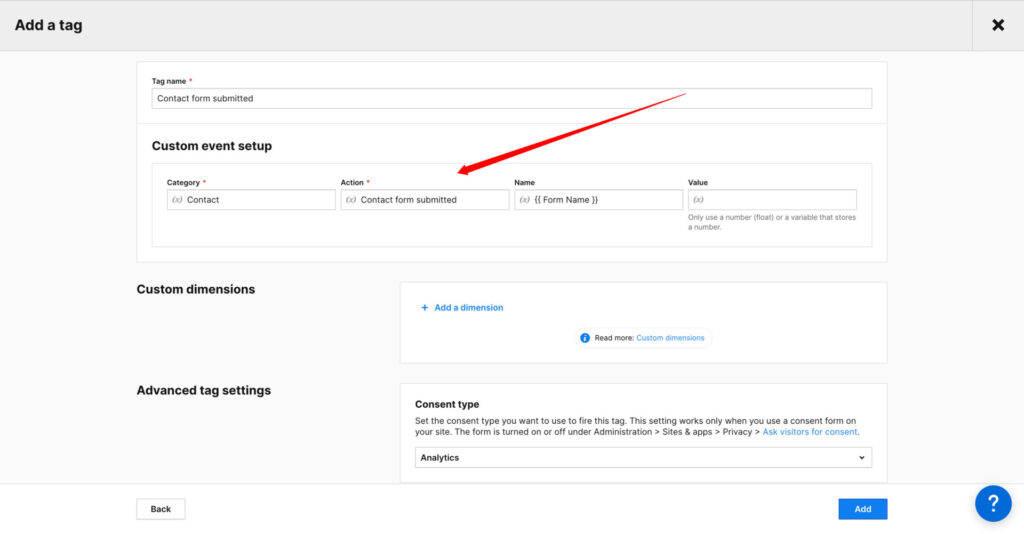The image size is (1024, 534).
Task: Click the Add a dimension link
Action: click(468, 308)
